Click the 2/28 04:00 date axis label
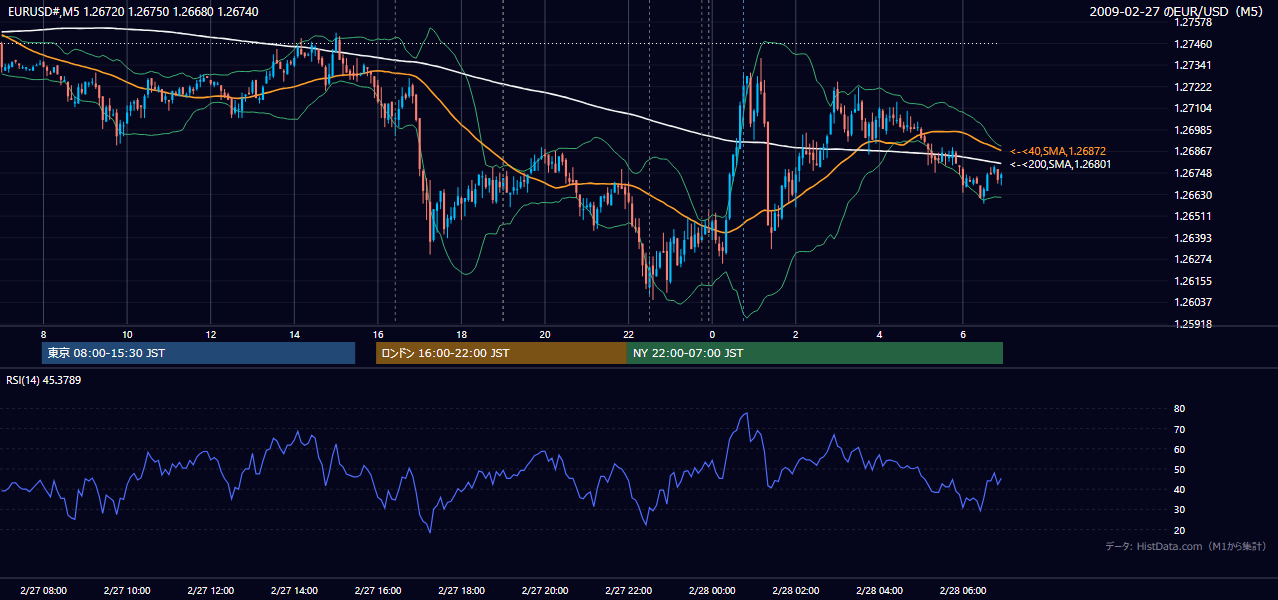 click(879, 591)
